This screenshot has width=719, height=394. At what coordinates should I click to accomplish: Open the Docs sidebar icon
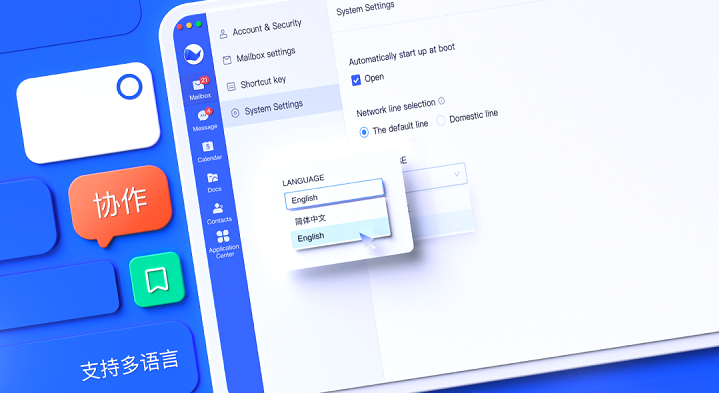[213, 182]
